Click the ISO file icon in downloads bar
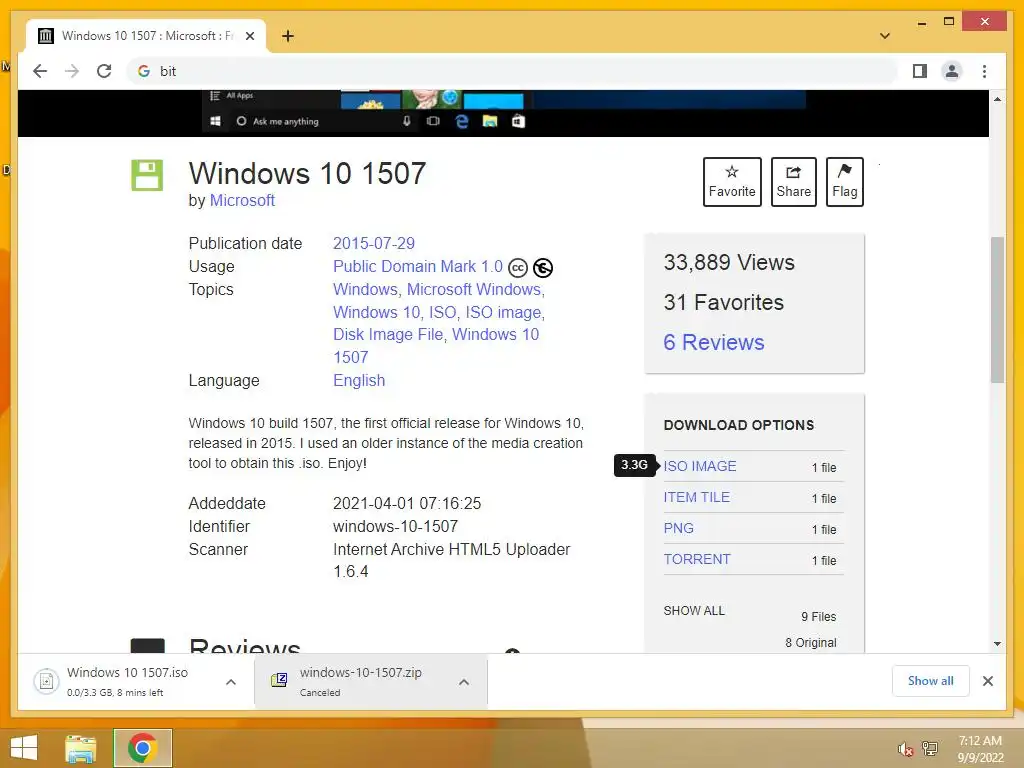Image resolution: width=1024 pixels, height=768 pixels. coord(46,682)
